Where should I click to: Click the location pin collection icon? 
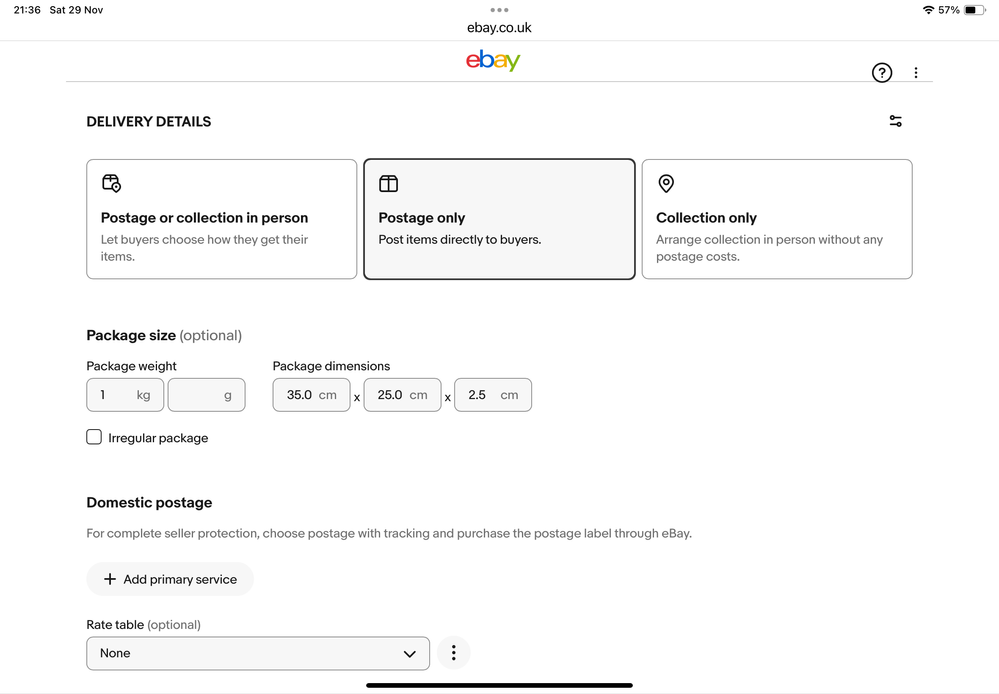click(666, 183)
